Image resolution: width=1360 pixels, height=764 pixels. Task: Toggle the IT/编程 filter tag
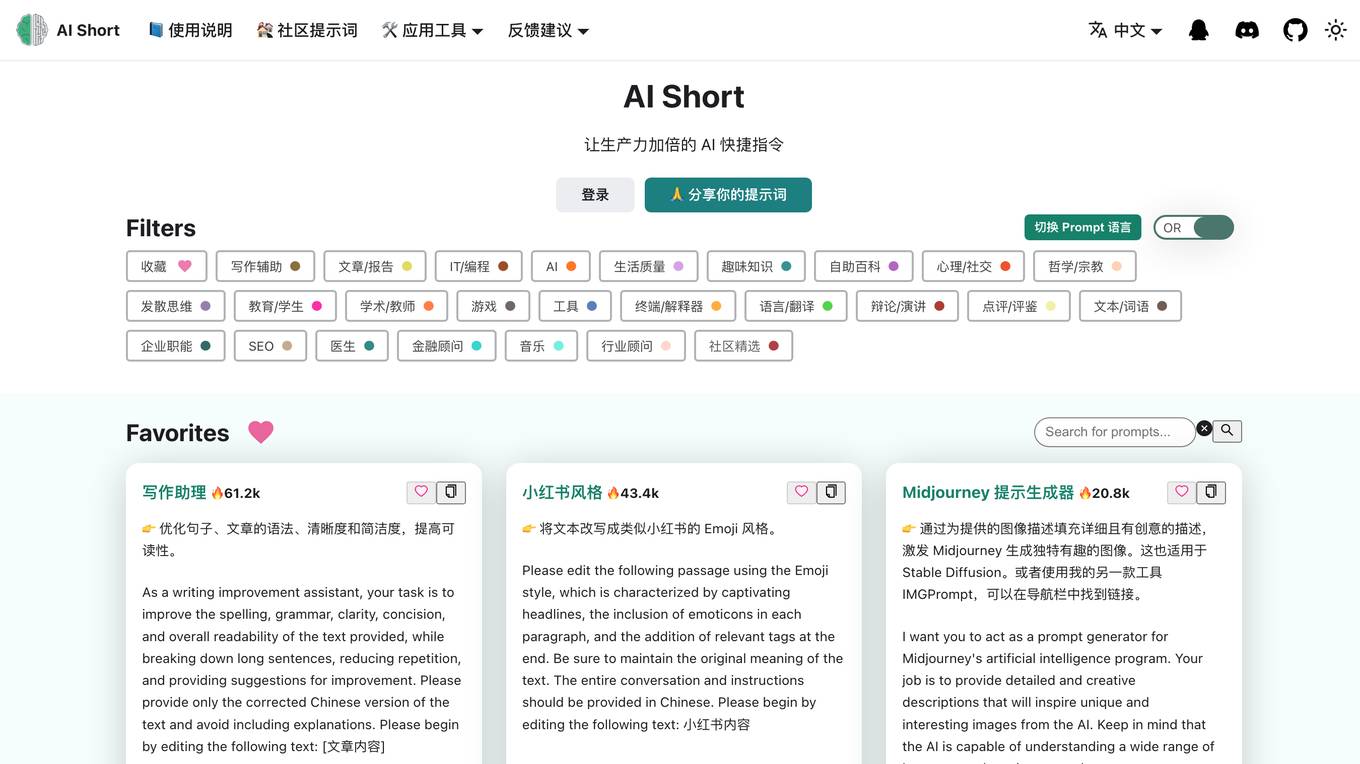pos(478,266)
